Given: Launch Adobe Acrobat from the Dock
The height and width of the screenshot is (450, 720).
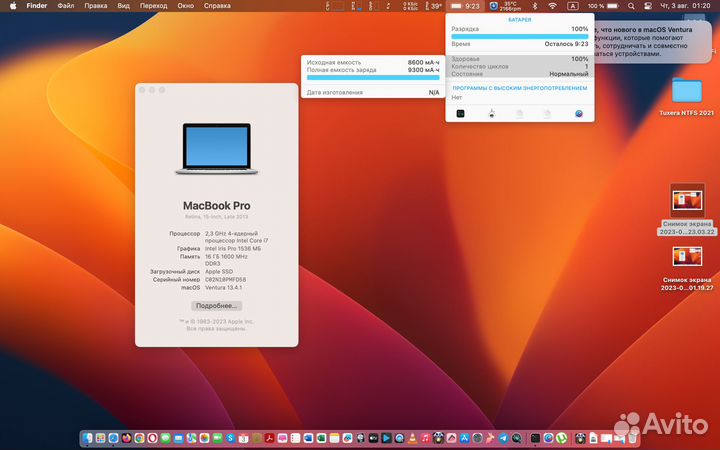Looking at the screenshot, I should 270,438.
